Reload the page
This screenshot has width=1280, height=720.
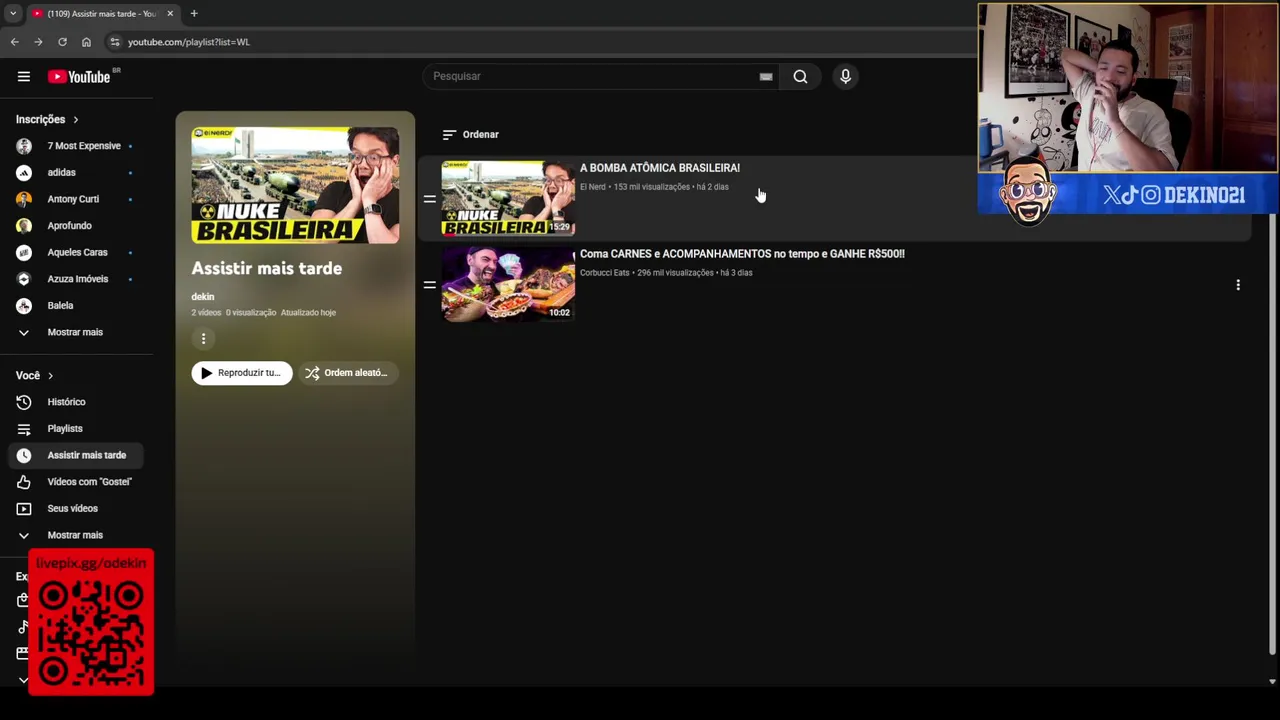click(62, 42)
